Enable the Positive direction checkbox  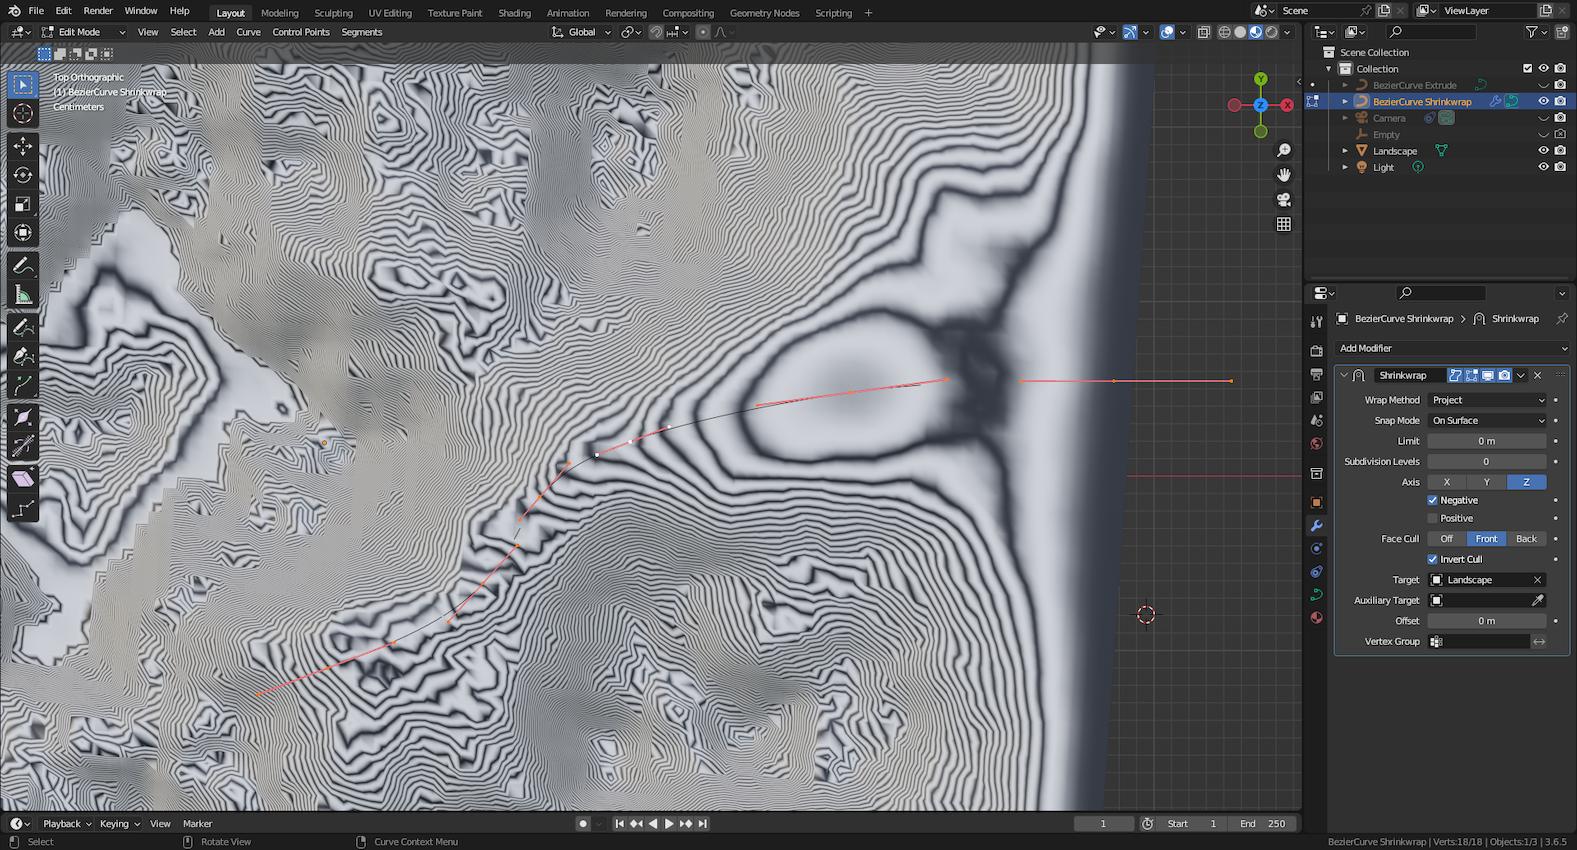[1433, 518]
